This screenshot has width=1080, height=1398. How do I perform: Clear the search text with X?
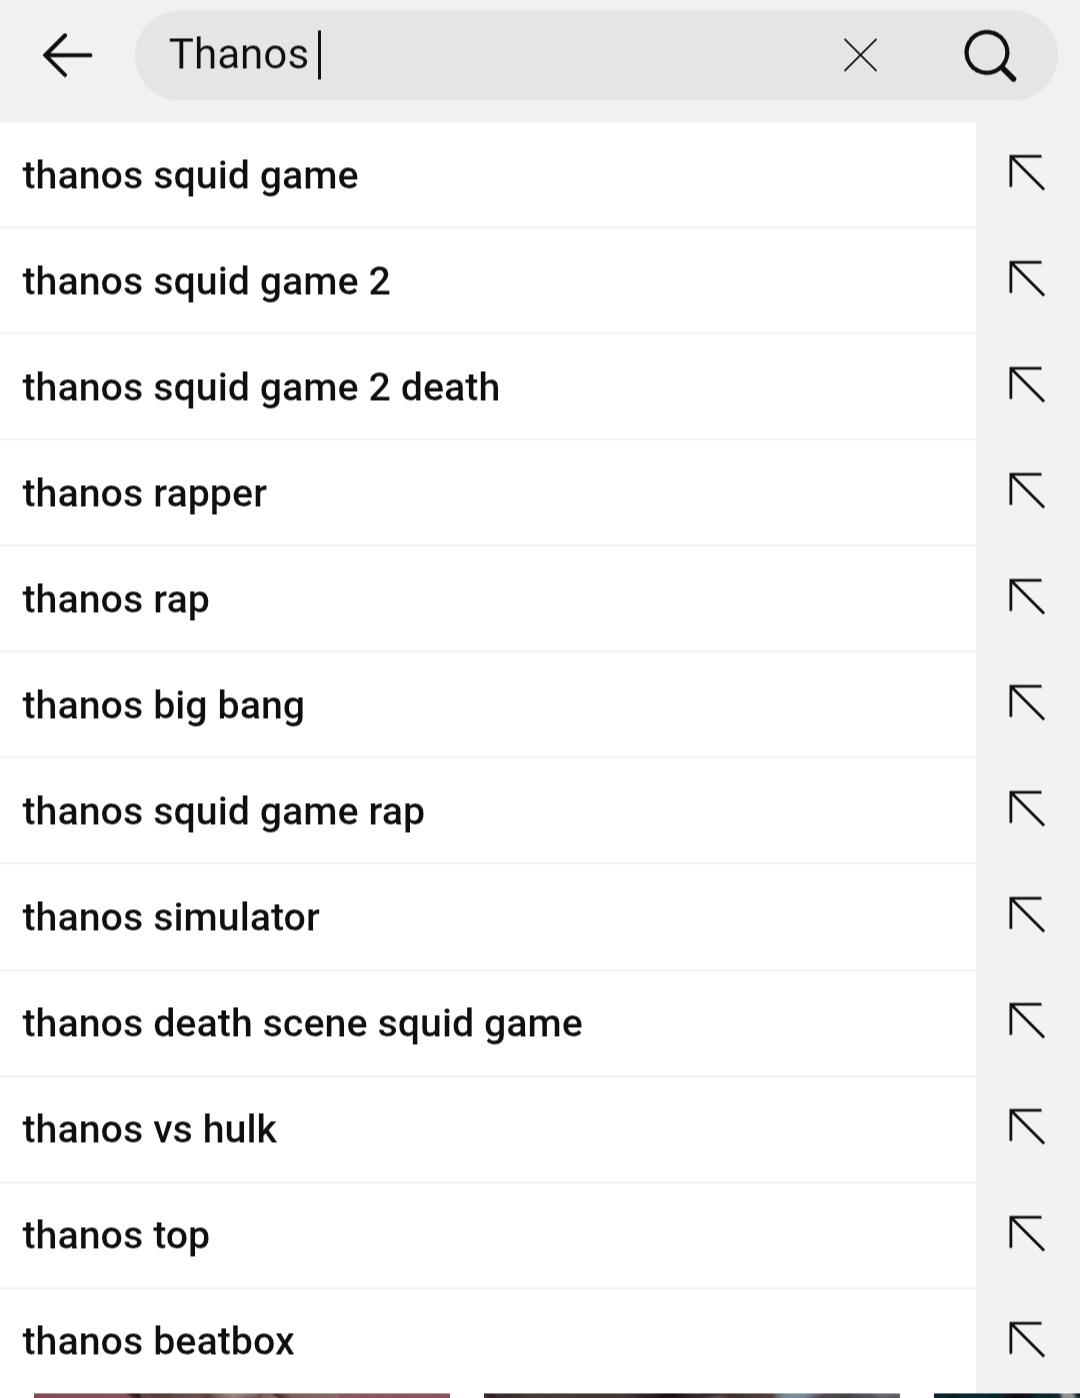[860, 55]
